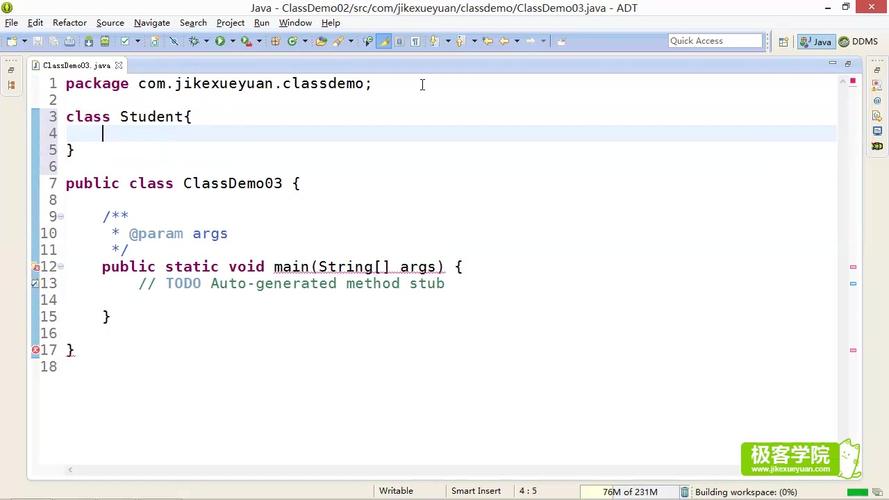Open dropdown next to New Java Class

click(305, 41)
